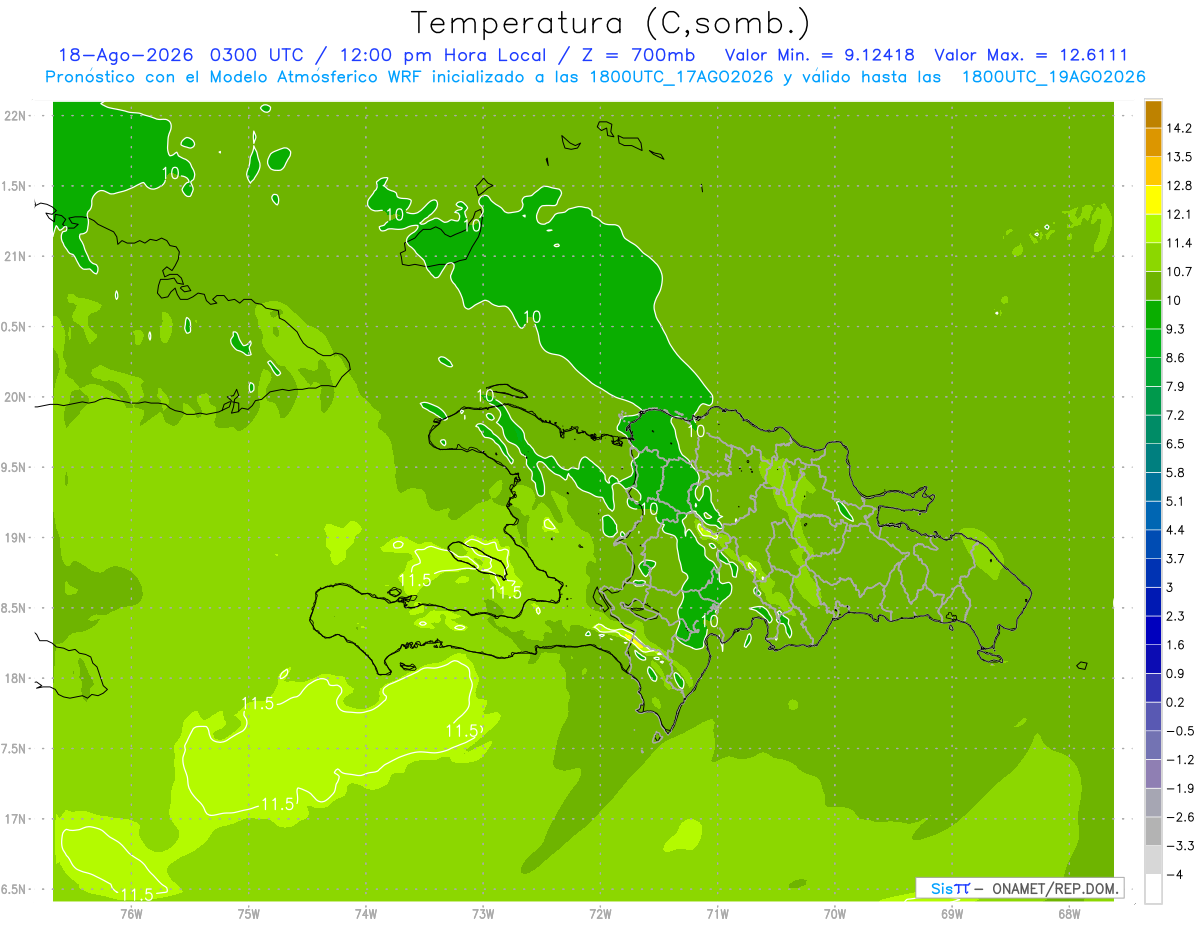Click purple swatch between -1.9 and -1.2

point(1153,774)
